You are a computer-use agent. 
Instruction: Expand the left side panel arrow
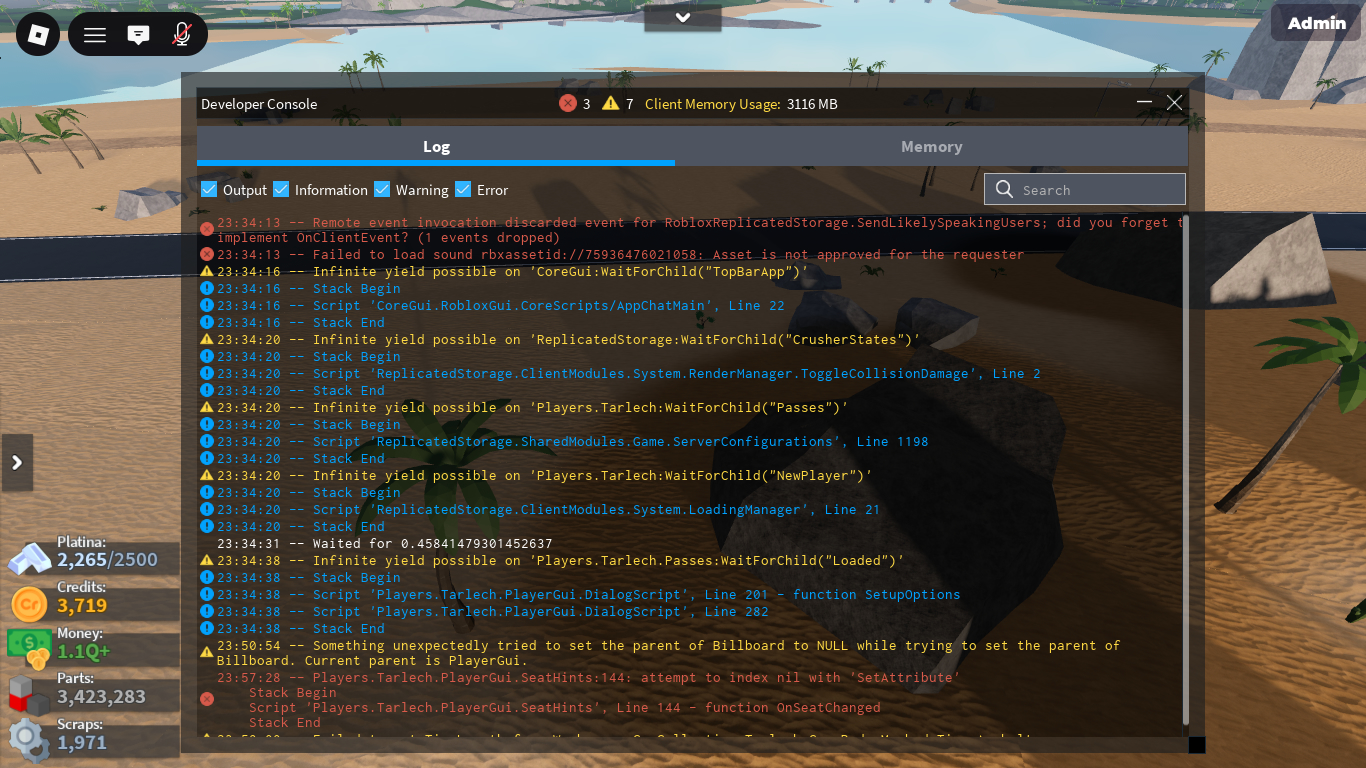coord(17,462)
